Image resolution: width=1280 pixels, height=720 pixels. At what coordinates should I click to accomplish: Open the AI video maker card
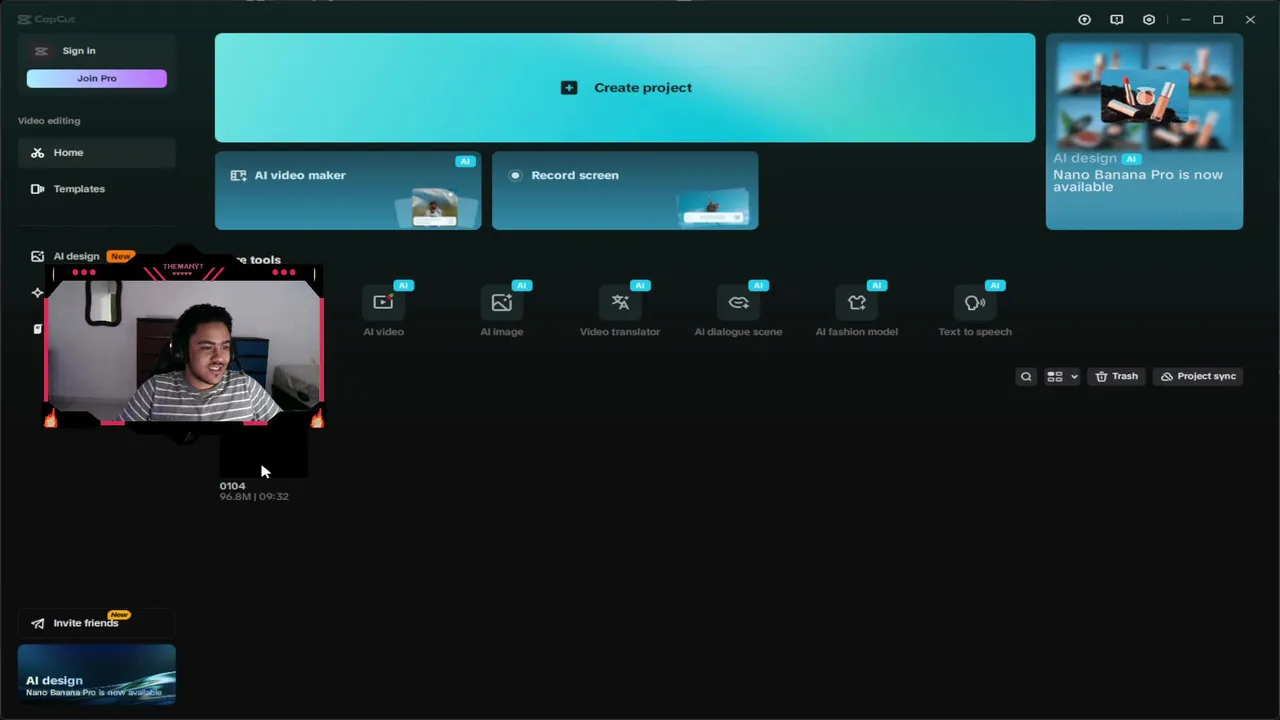[348, 191]
